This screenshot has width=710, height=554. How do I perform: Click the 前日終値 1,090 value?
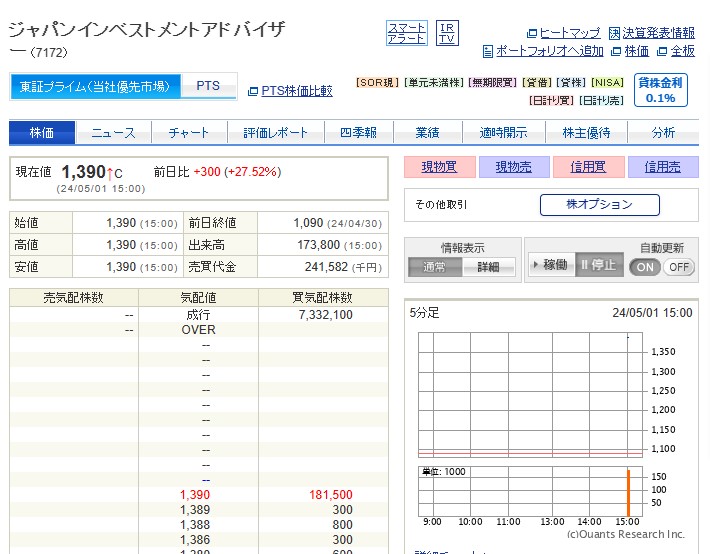coord(308,223)
